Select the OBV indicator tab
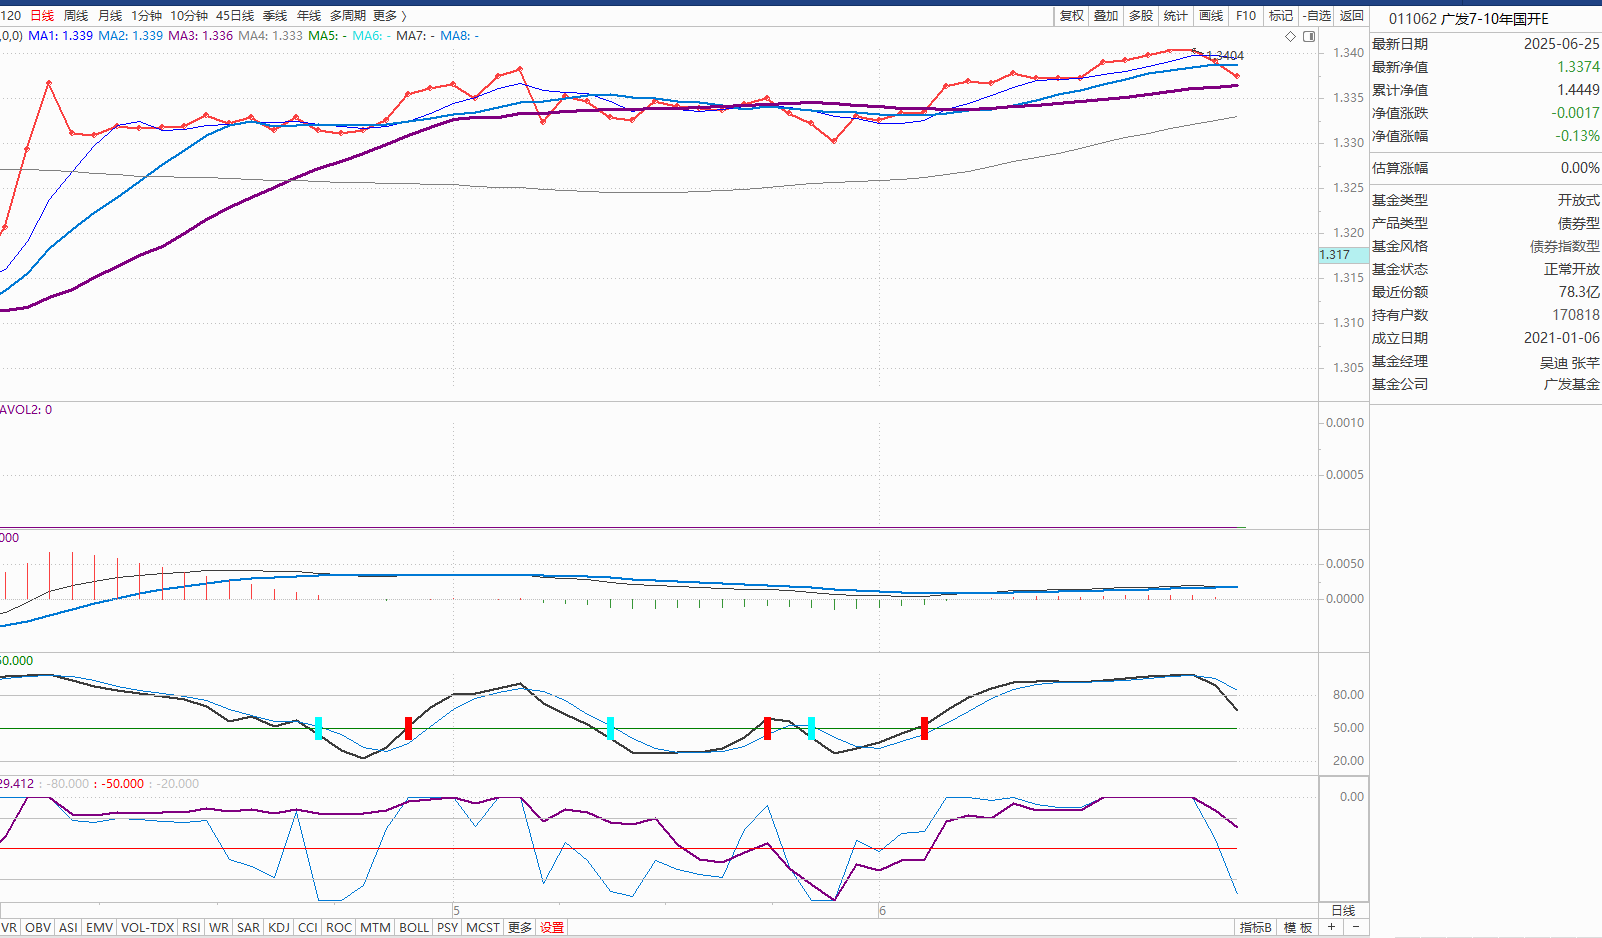Viewport: 1602px width, 938px height. 38,928
